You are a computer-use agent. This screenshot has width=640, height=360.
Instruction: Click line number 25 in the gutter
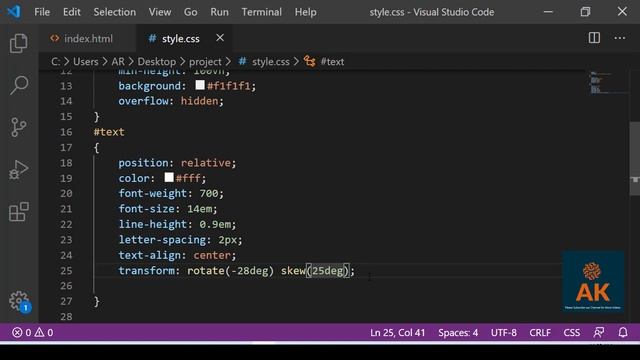(x=66, y=271)
